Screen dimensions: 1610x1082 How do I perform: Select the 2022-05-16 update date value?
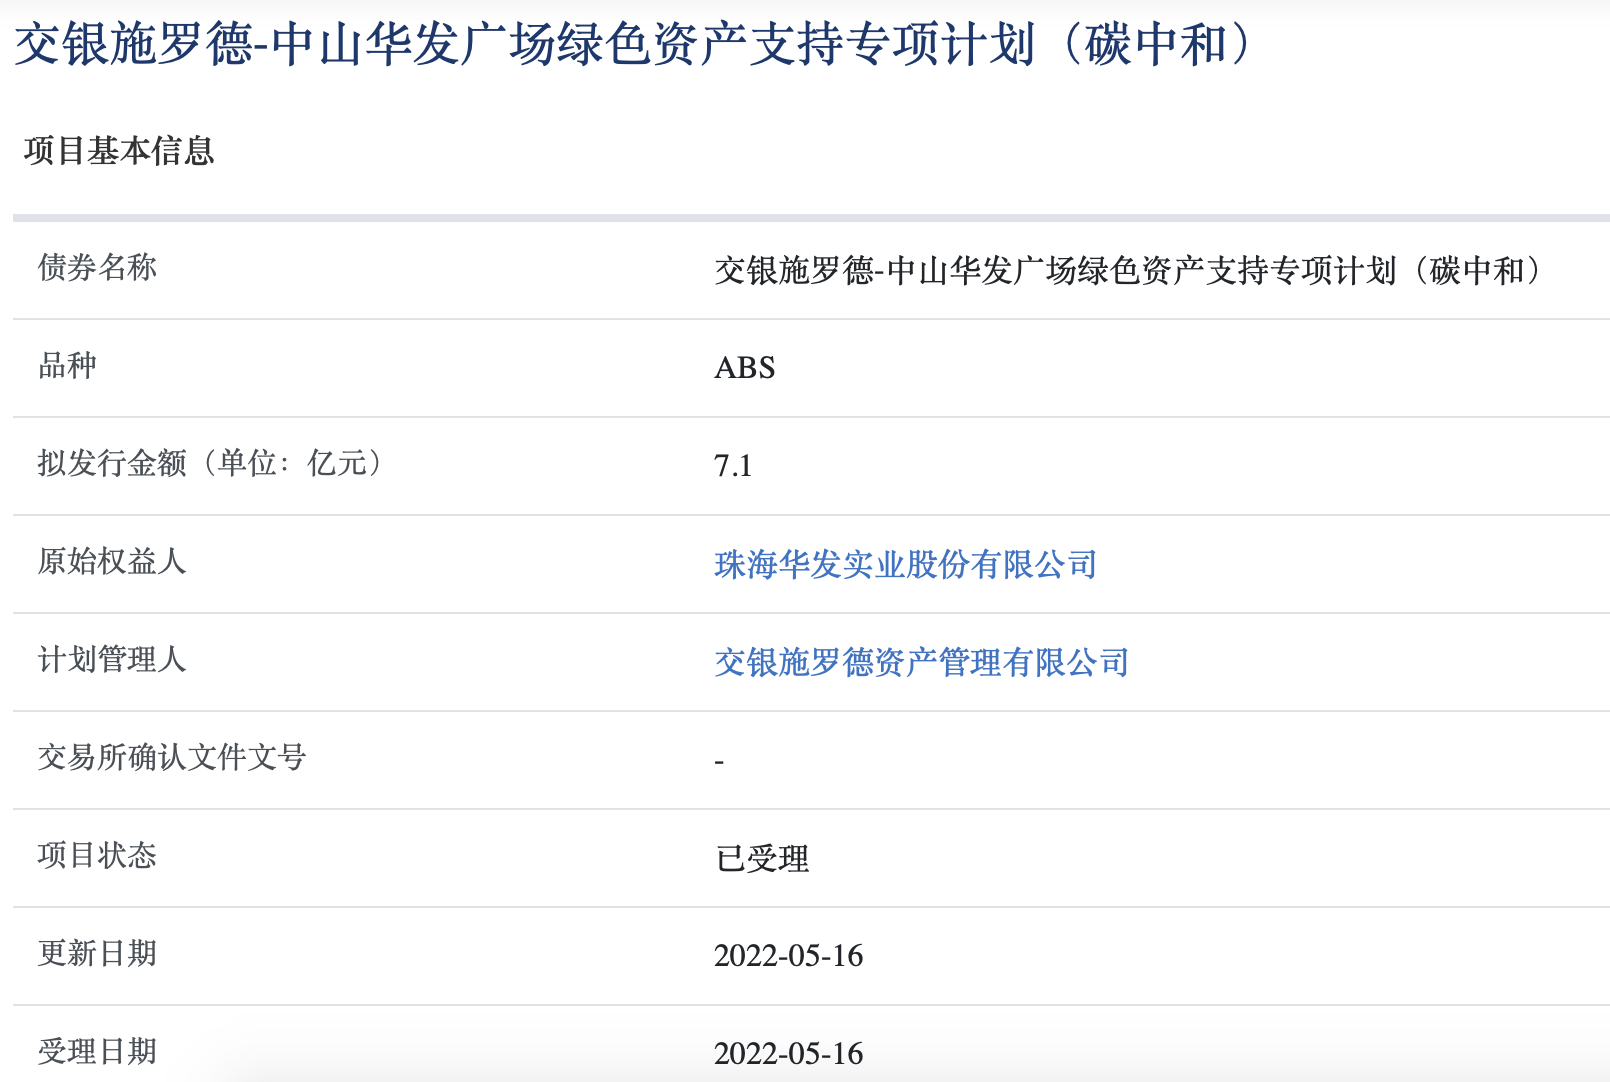coord(789,955)
